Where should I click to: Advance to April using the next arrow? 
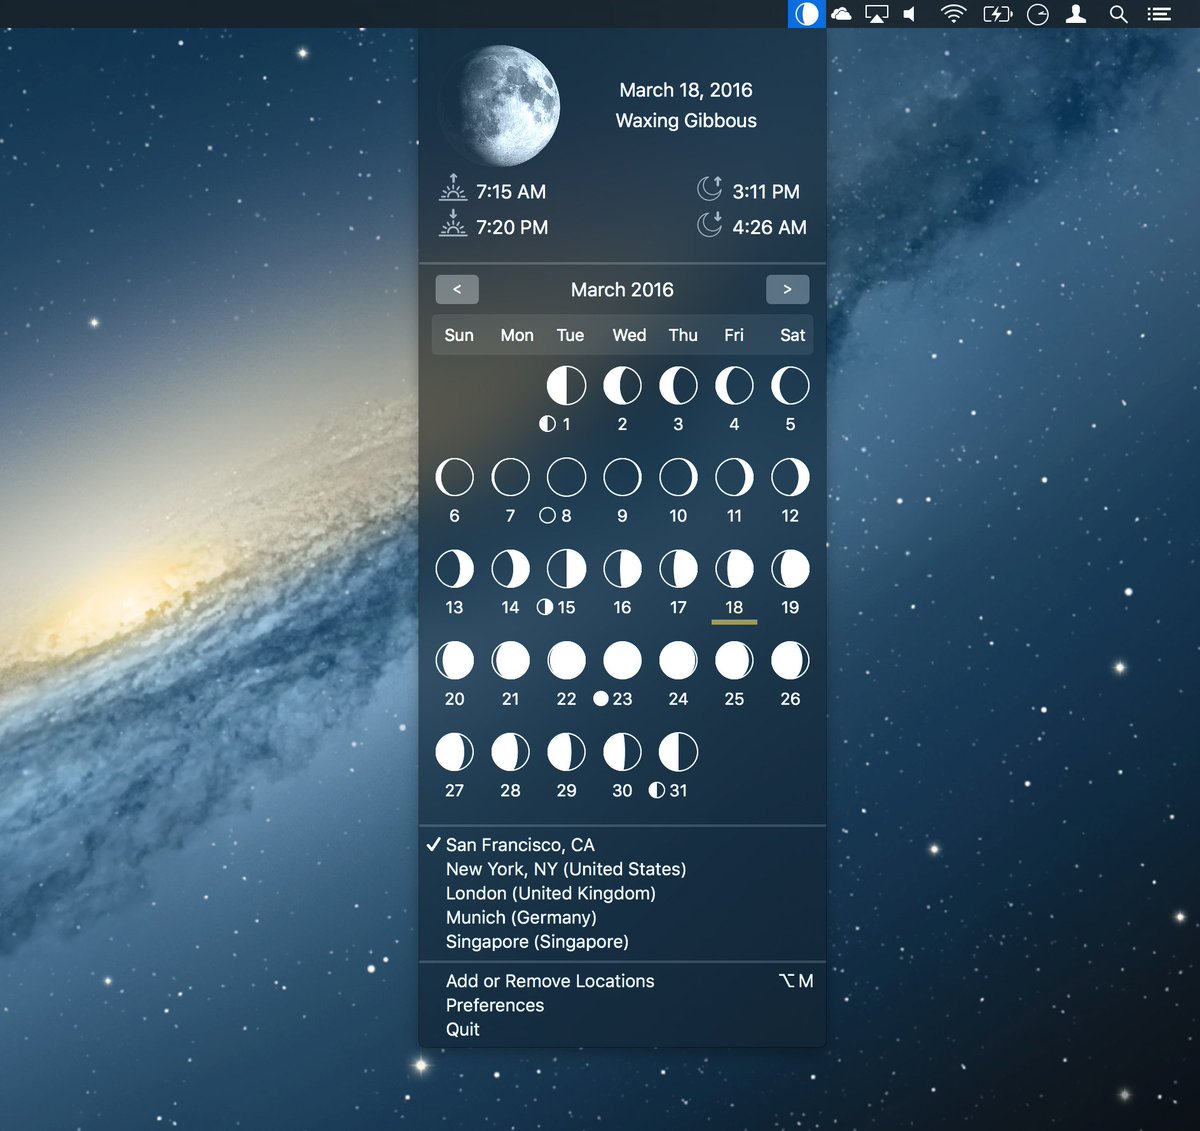tap(788, 289)
